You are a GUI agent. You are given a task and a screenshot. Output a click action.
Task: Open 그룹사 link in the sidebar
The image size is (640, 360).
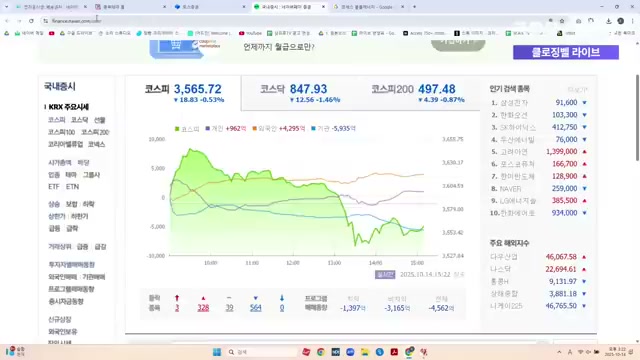pos(91,175)
